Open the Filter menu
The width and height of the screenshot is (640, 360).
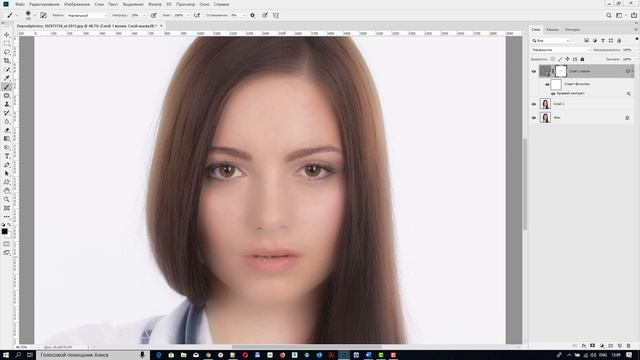tap(155, 4)
